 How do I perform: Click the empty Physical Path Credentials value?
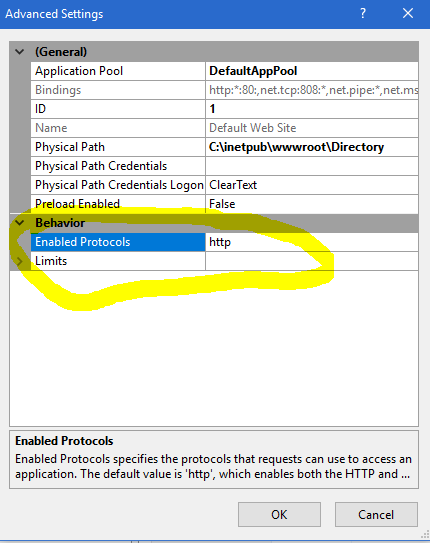click(x=312, y=166)
